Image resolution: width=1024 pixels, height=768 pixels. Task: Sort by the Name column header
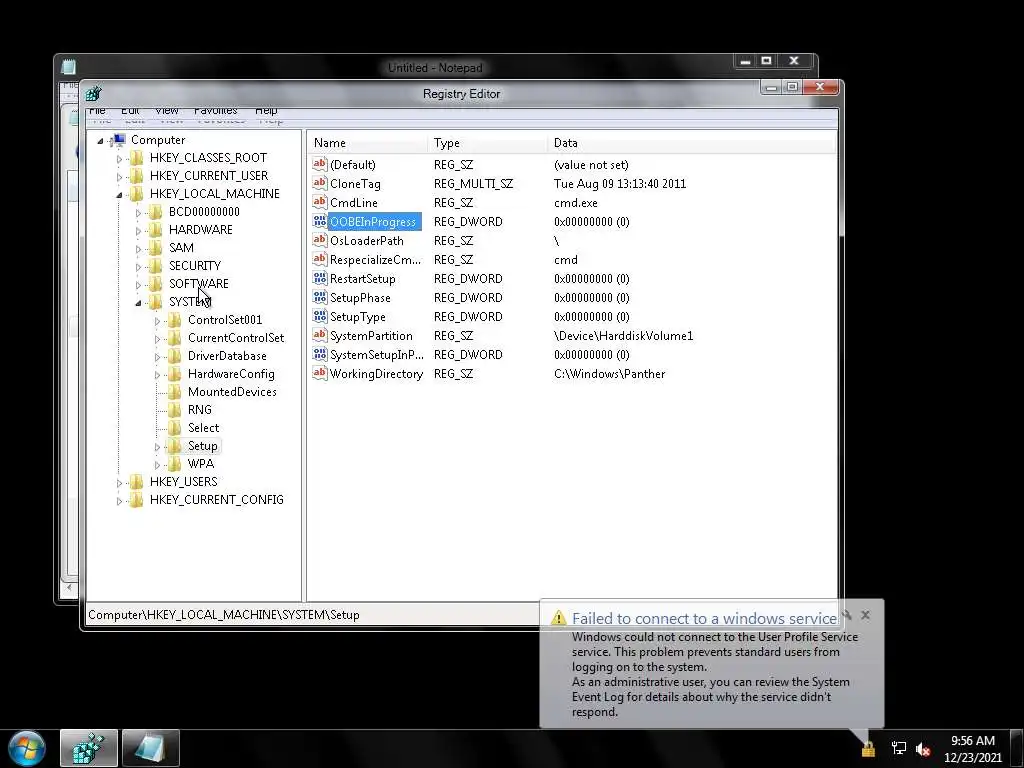[x=367, y=142]
